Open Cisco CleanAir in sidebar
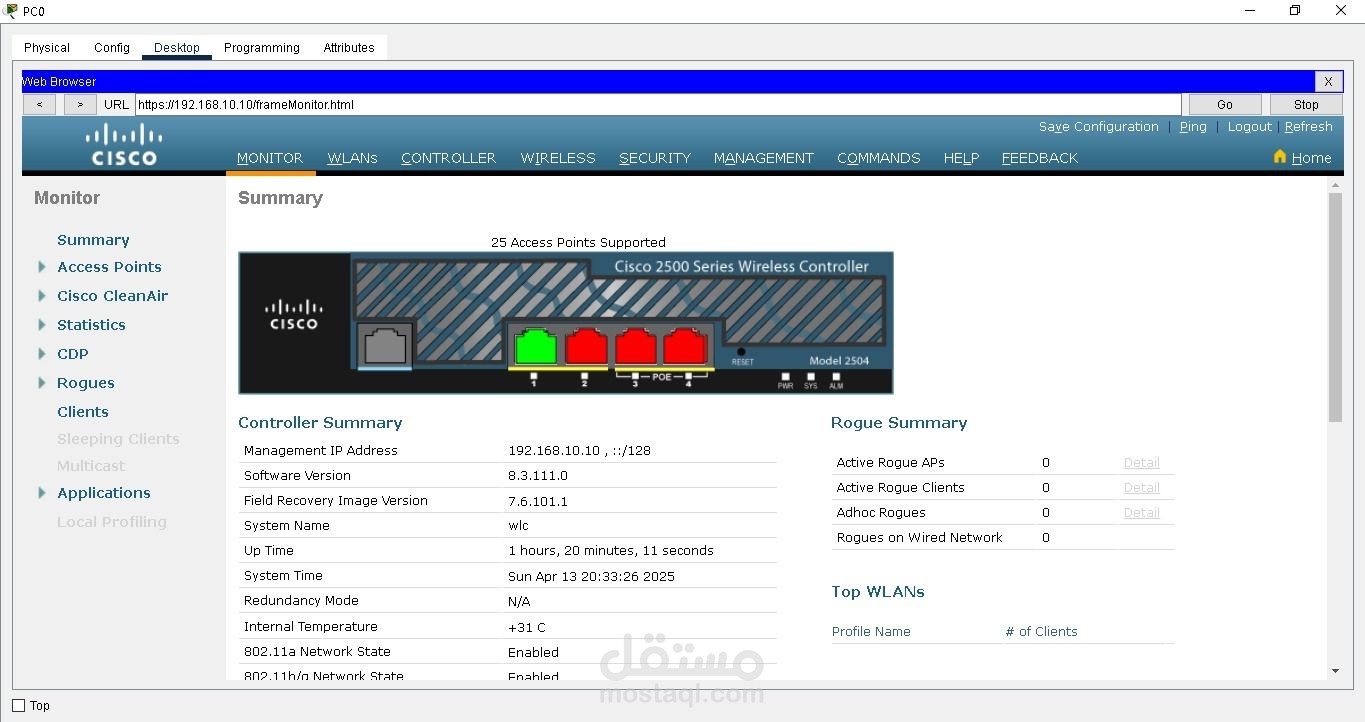 (113, 296)
